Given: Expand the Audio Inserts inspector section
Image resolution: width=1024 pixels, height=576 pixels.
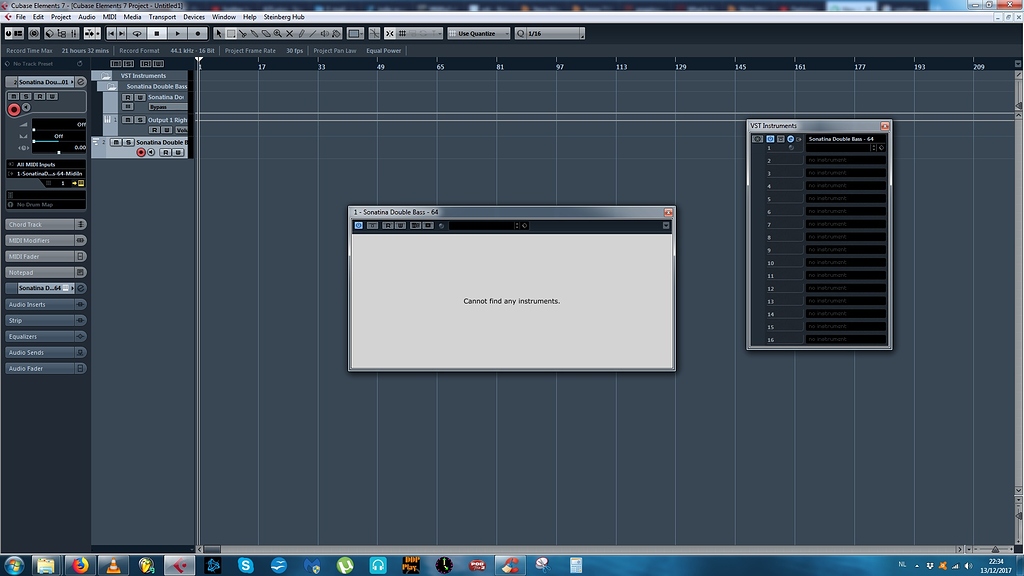Looking at the screenshot, I should pos(46,304).
